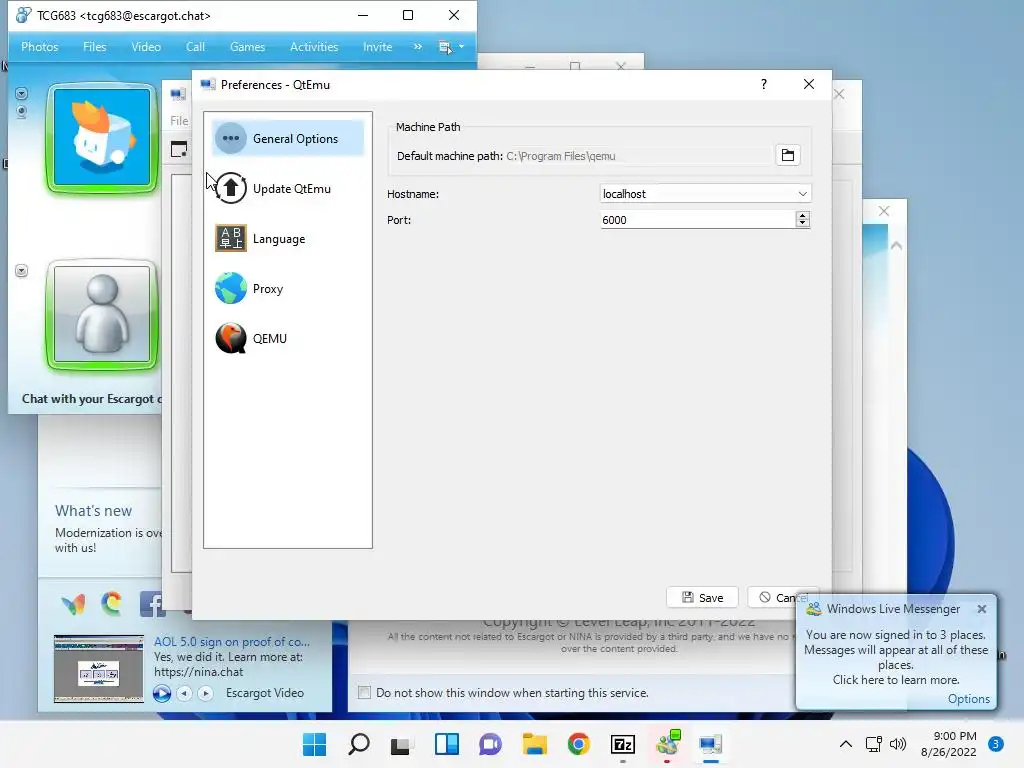Open taskbar Search

pos(359,744)
